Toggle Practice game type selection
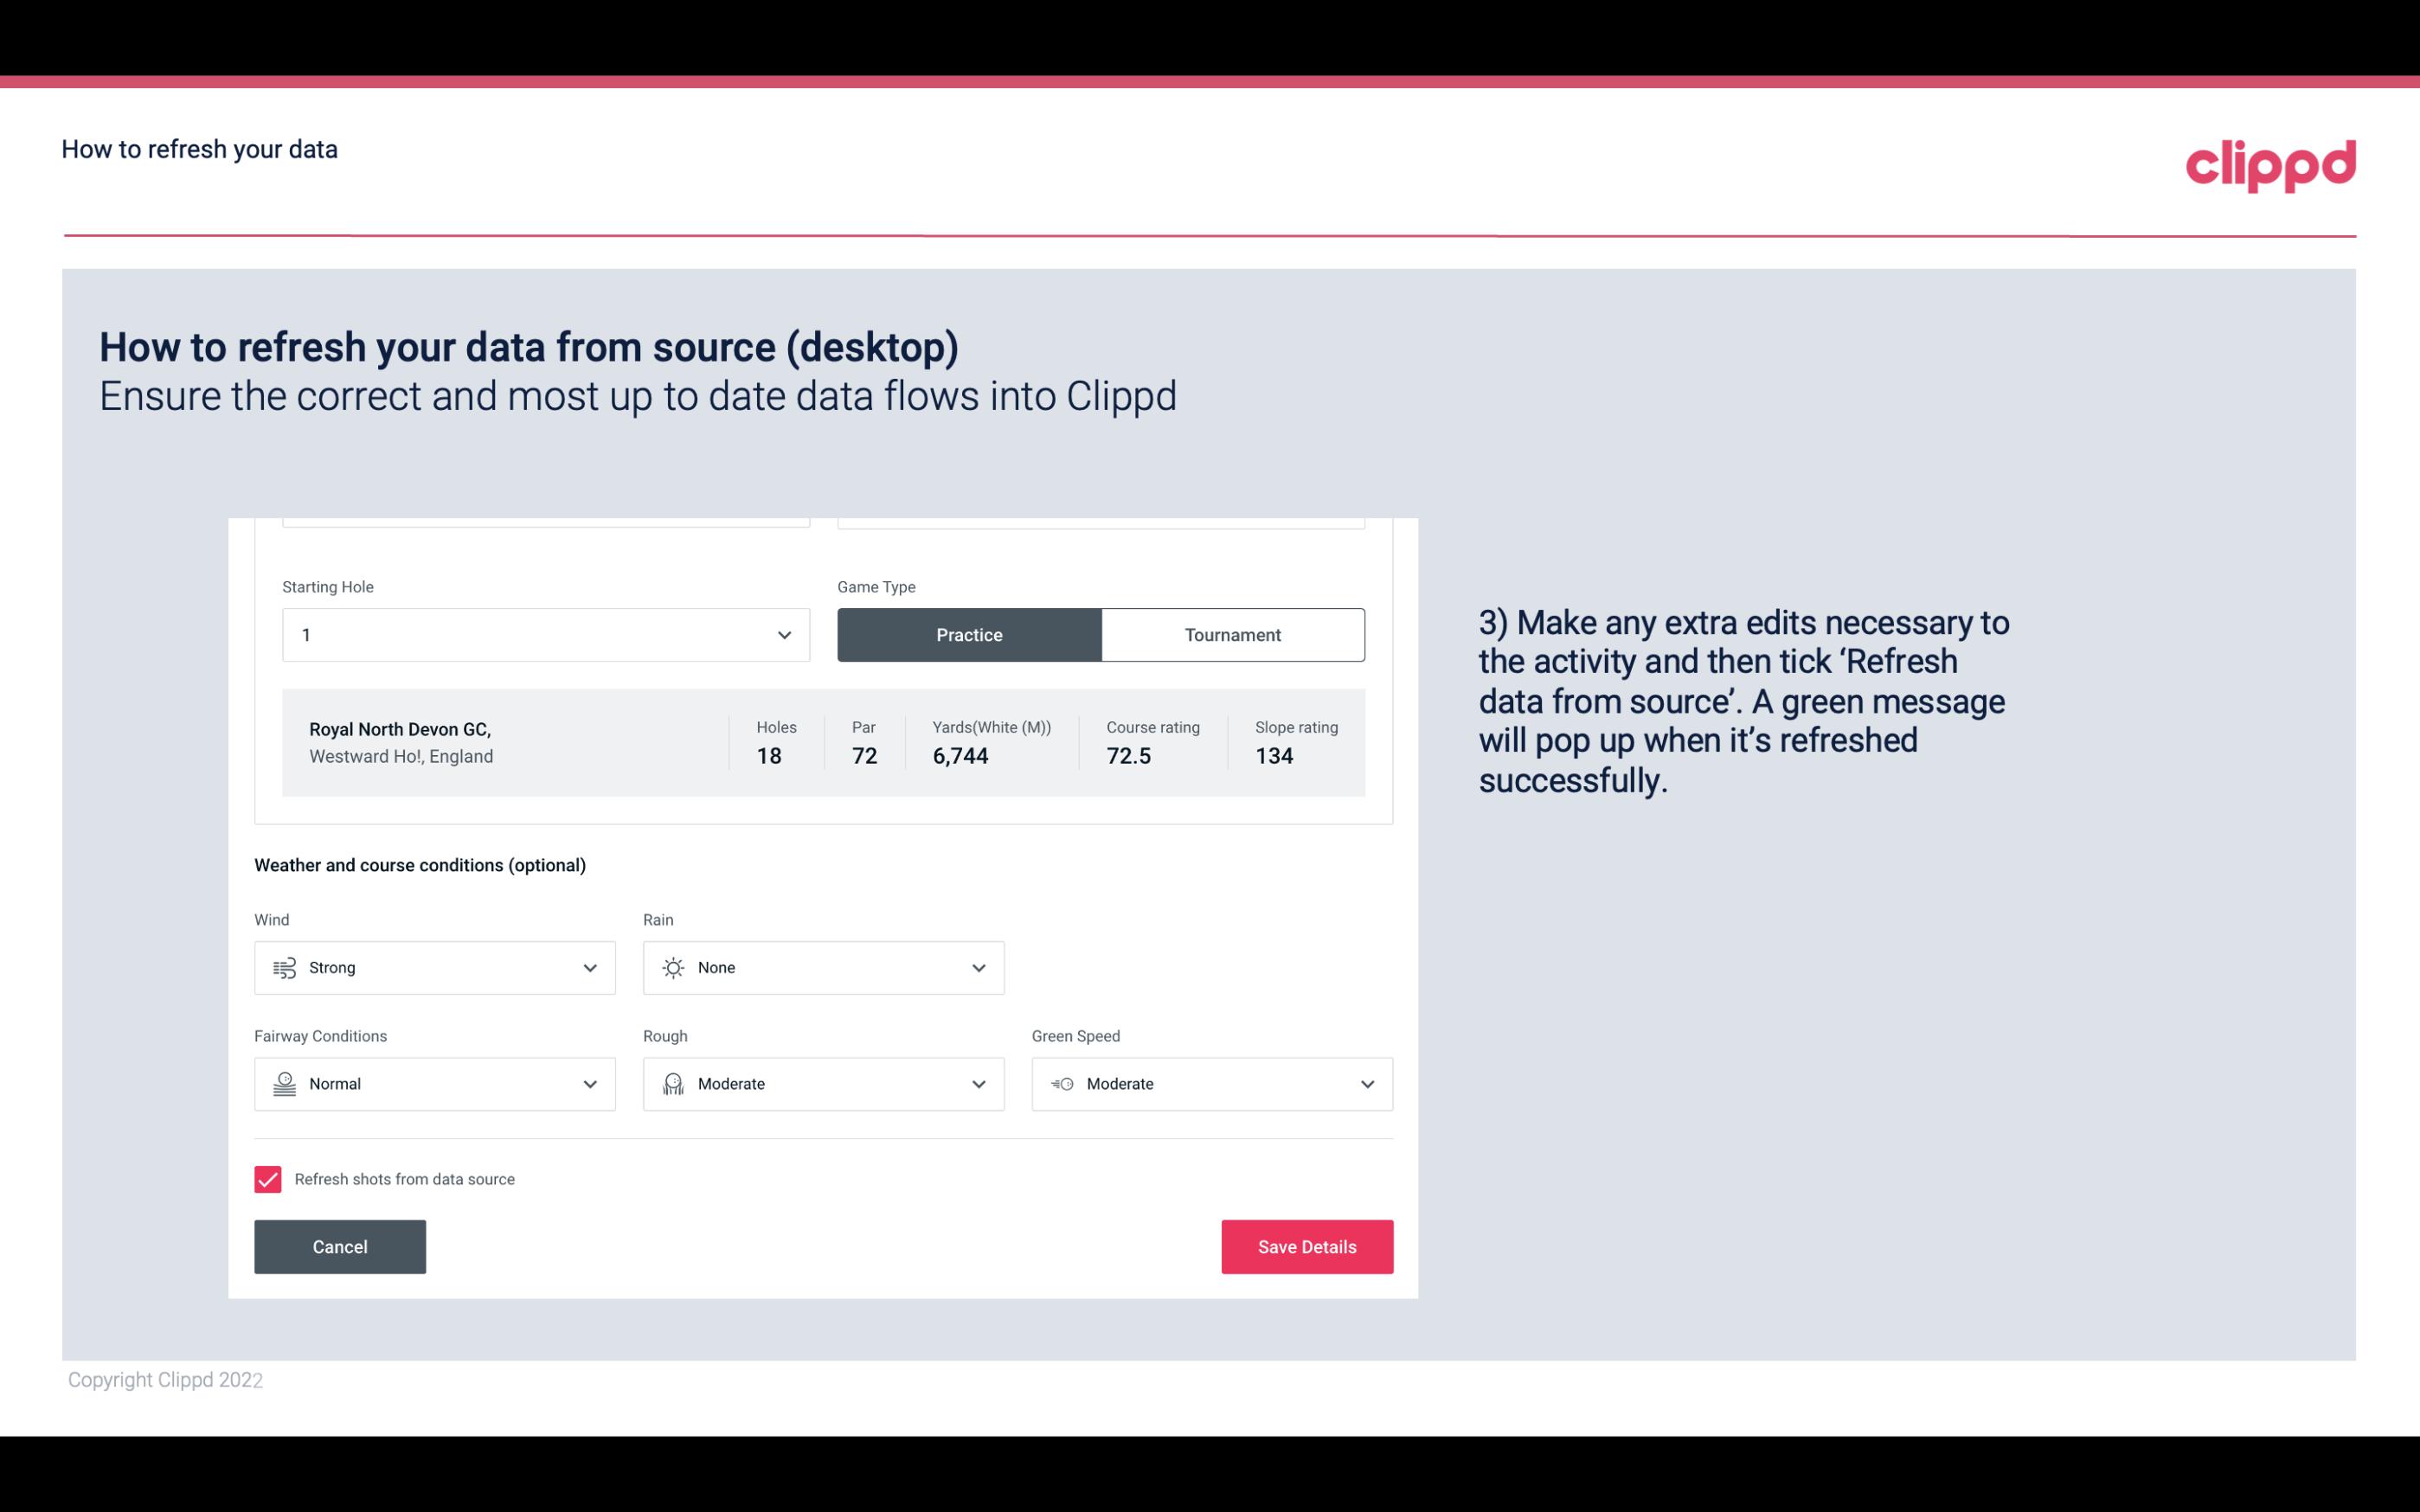The image size is (2420, 1512). click(x=969, y=634)
